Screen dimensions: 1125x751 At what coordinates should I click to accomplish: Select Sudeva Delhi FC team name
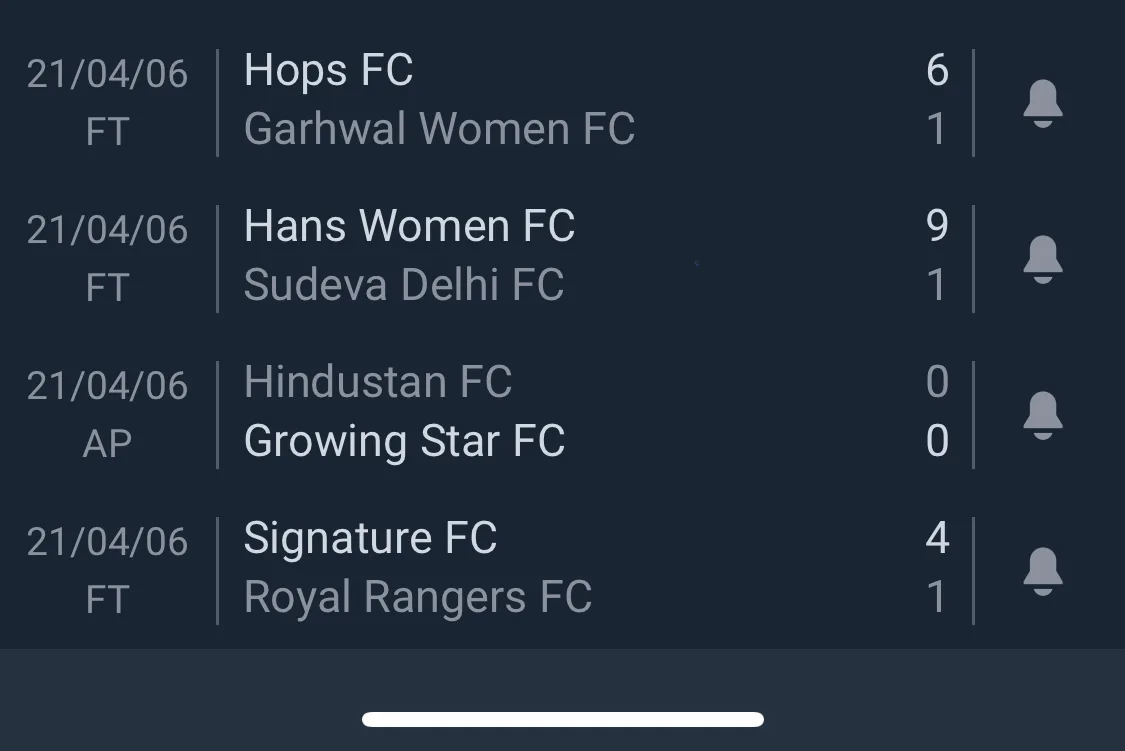point(404,285)
